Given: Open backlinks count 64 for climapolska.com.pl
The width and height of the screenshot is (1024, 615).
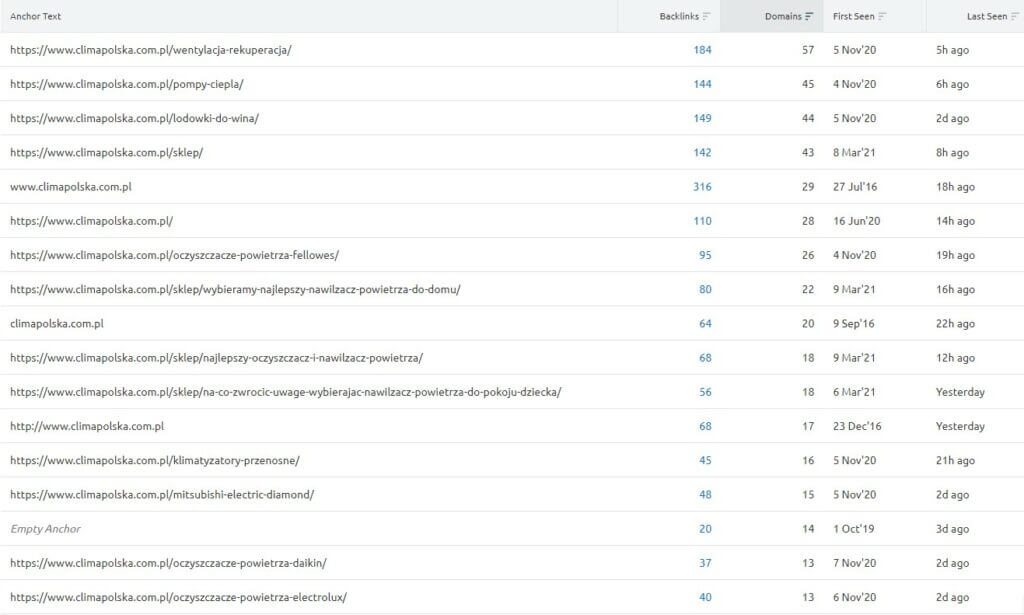Looking at the screenshot, I should [705, 323].
